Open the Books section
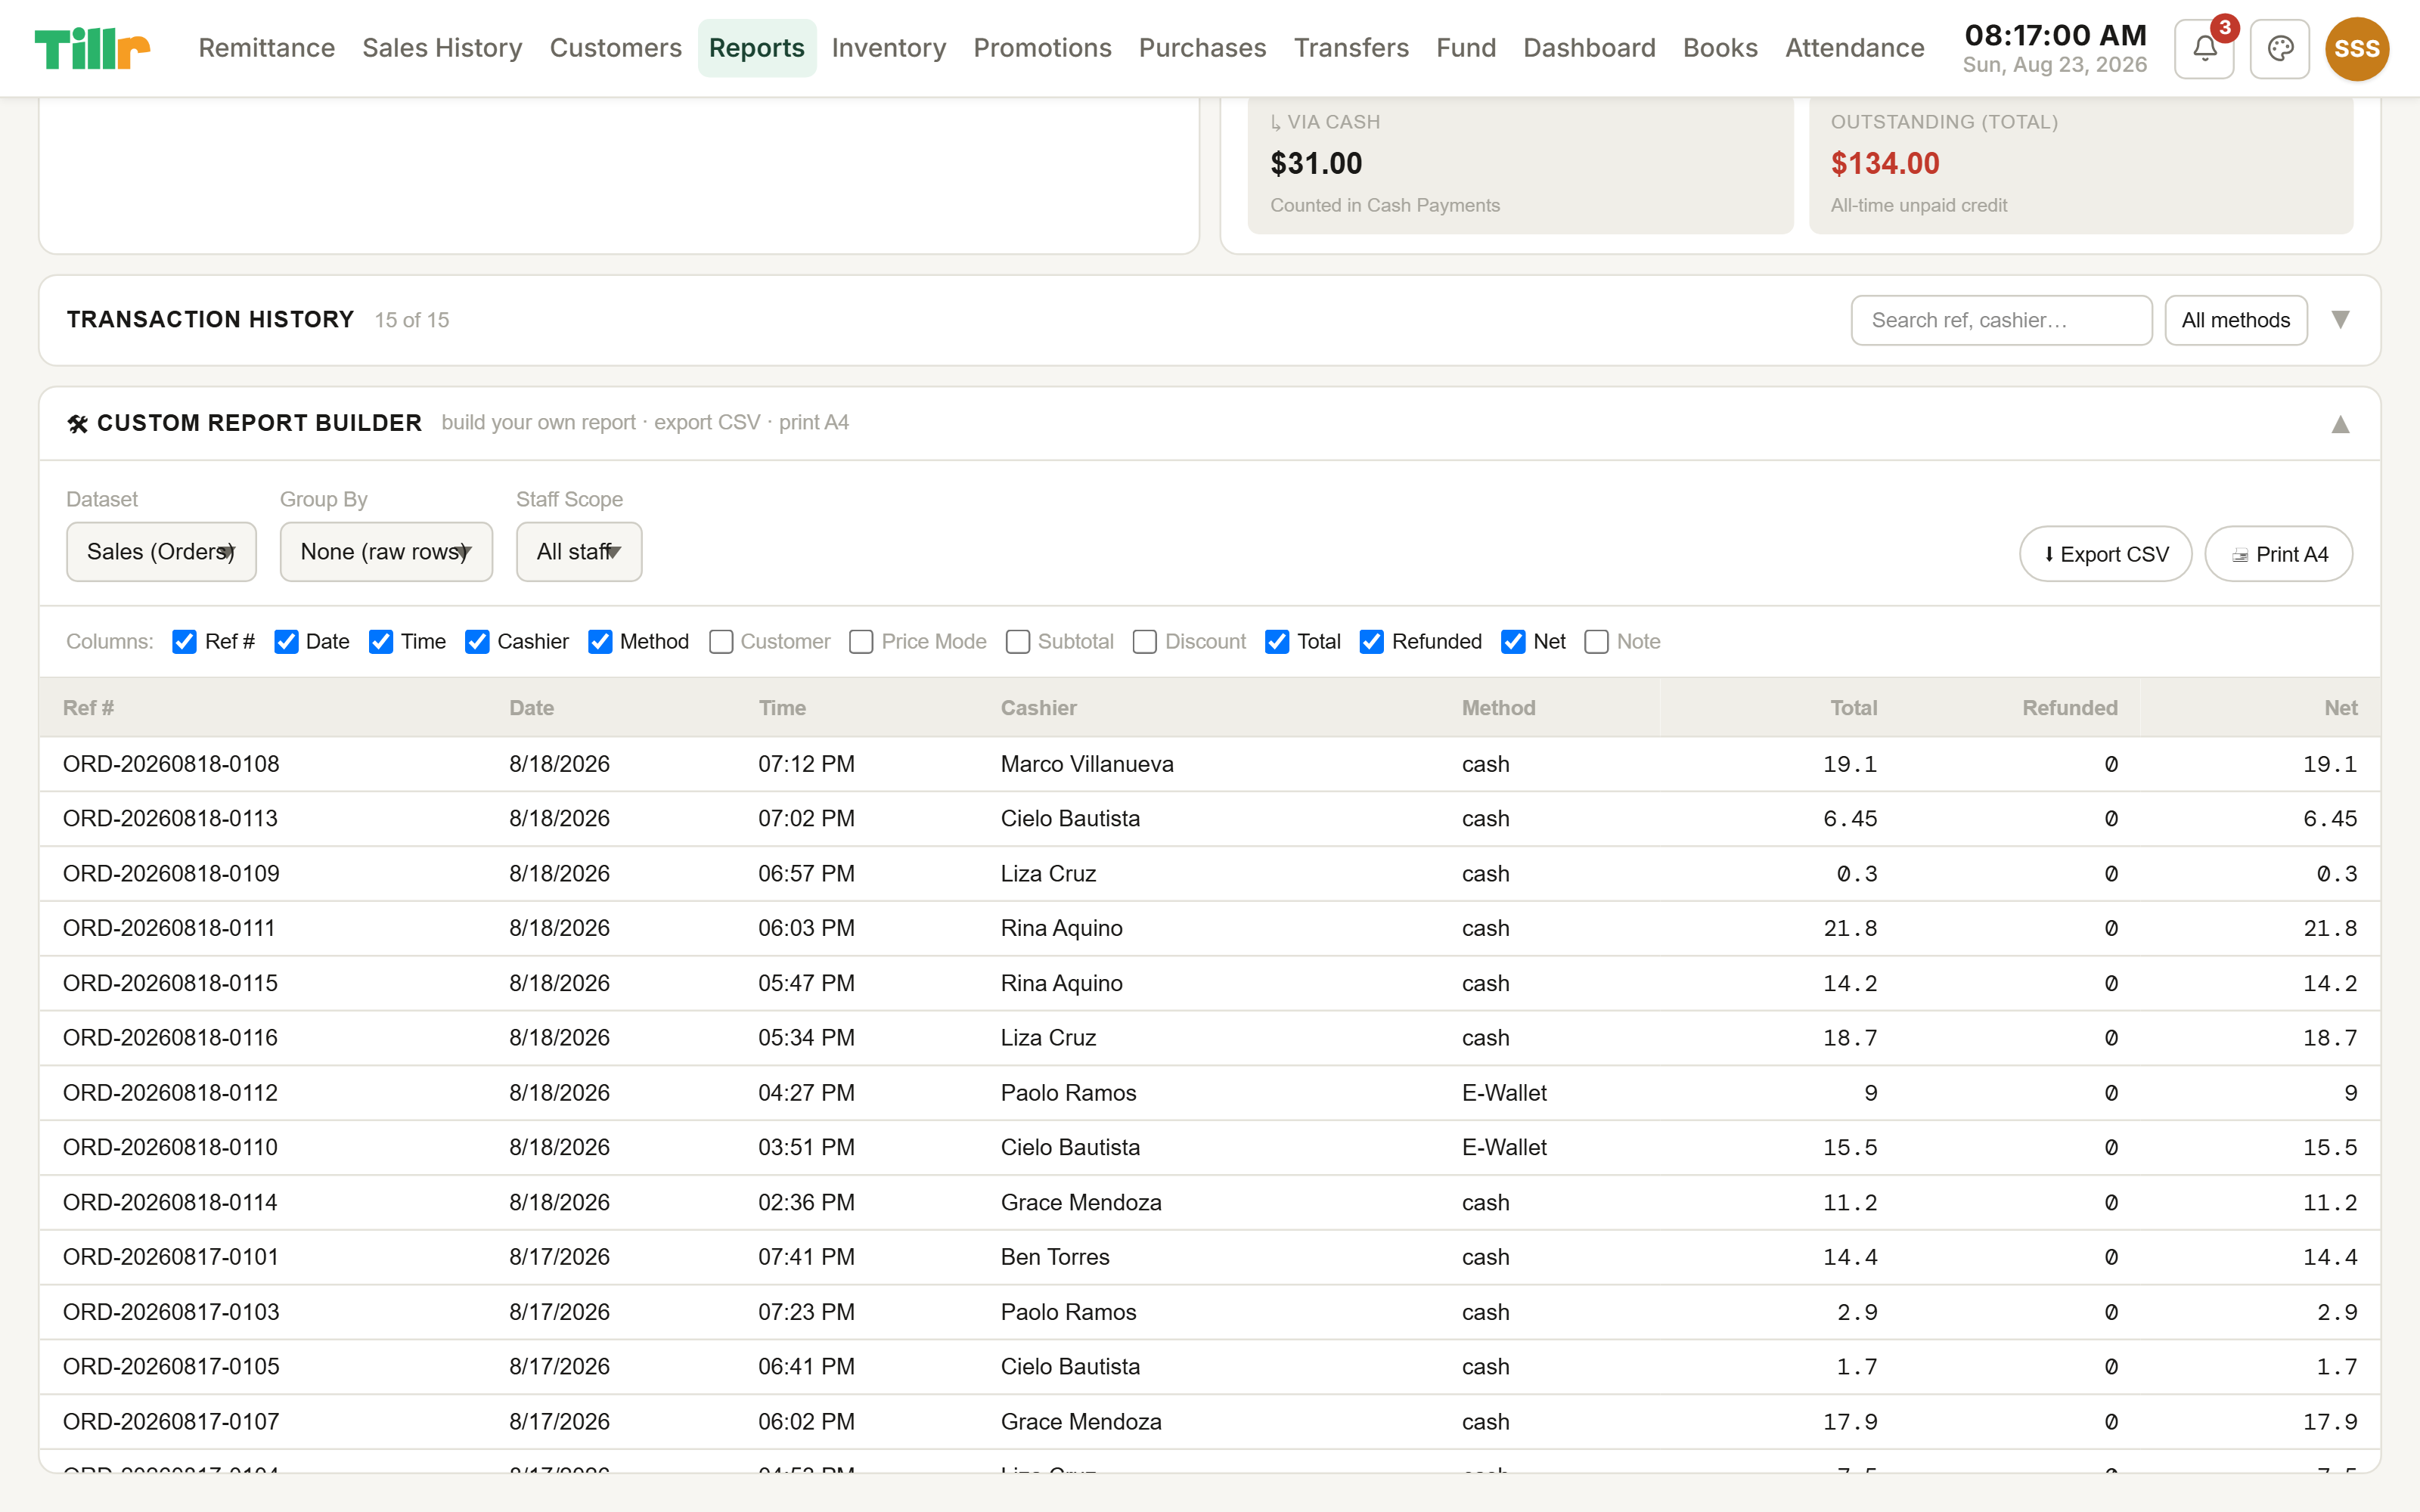The height and width of the screenshot is (1512, 2420). (x=1720, y=48)
